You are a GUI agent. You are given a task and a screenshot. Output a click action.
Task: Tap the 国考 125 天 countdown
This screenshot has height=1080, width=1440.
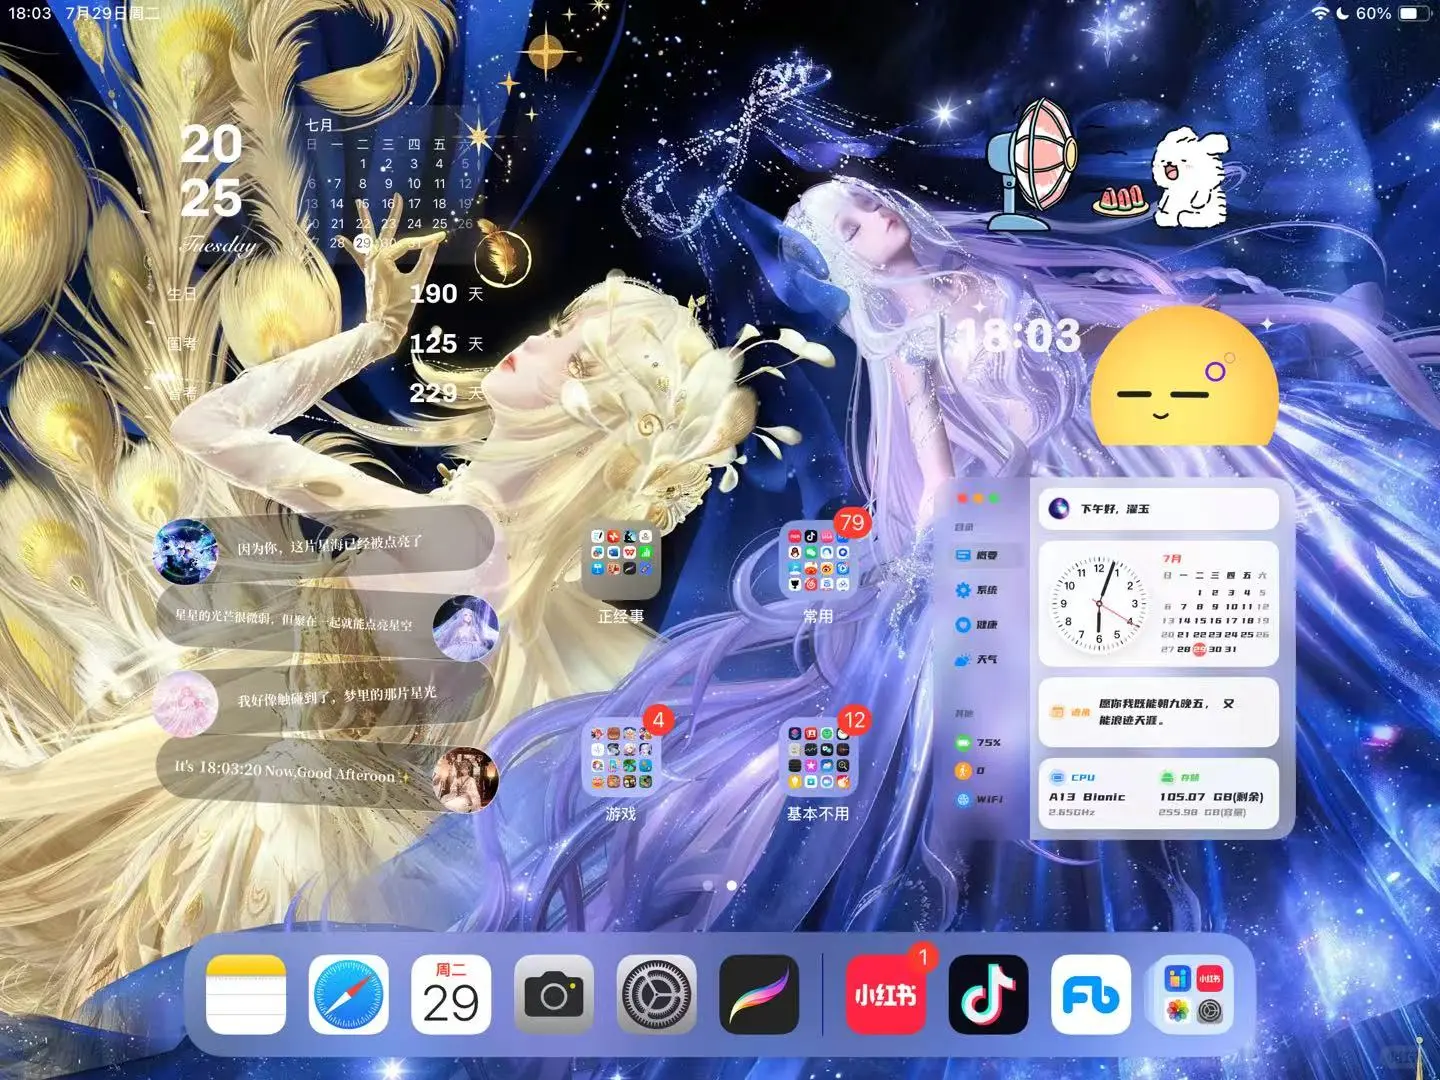point(325,344)
